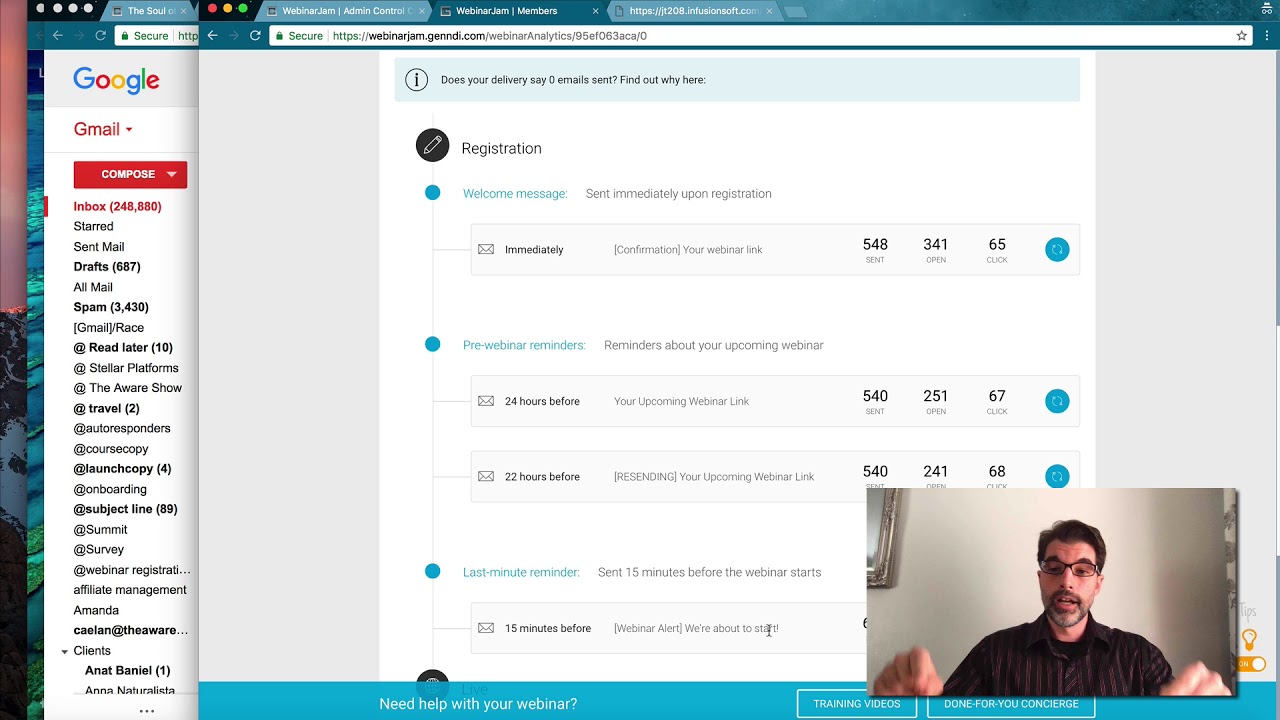Bookmark this page with the star icon

coord(1242,36)
